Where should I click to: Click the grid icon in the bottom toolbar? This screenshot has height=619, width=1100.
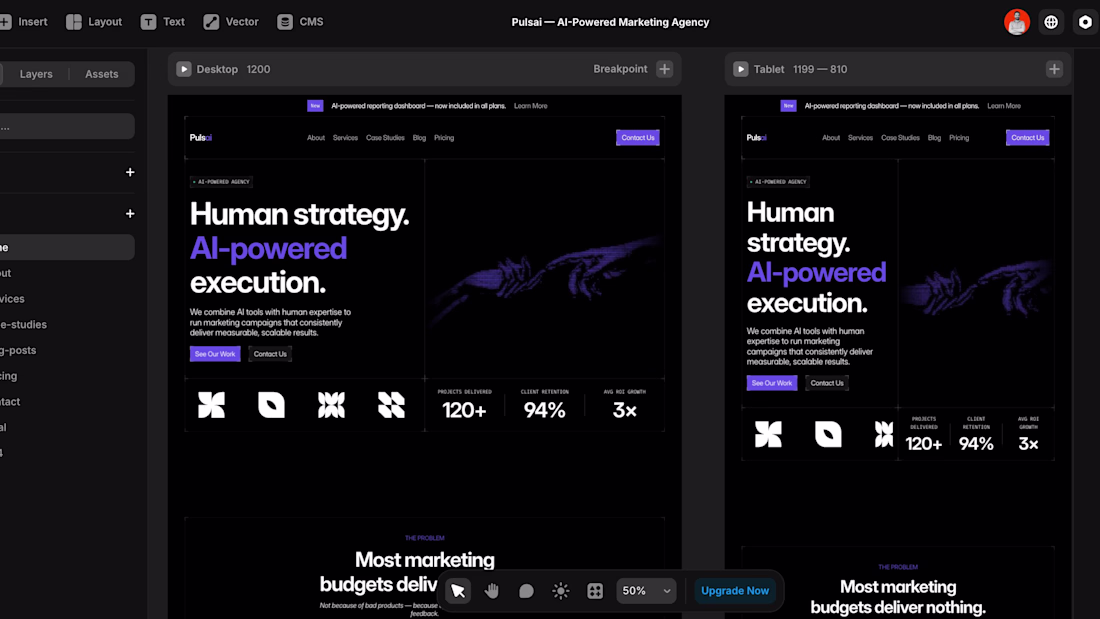[x=595, y=591]
